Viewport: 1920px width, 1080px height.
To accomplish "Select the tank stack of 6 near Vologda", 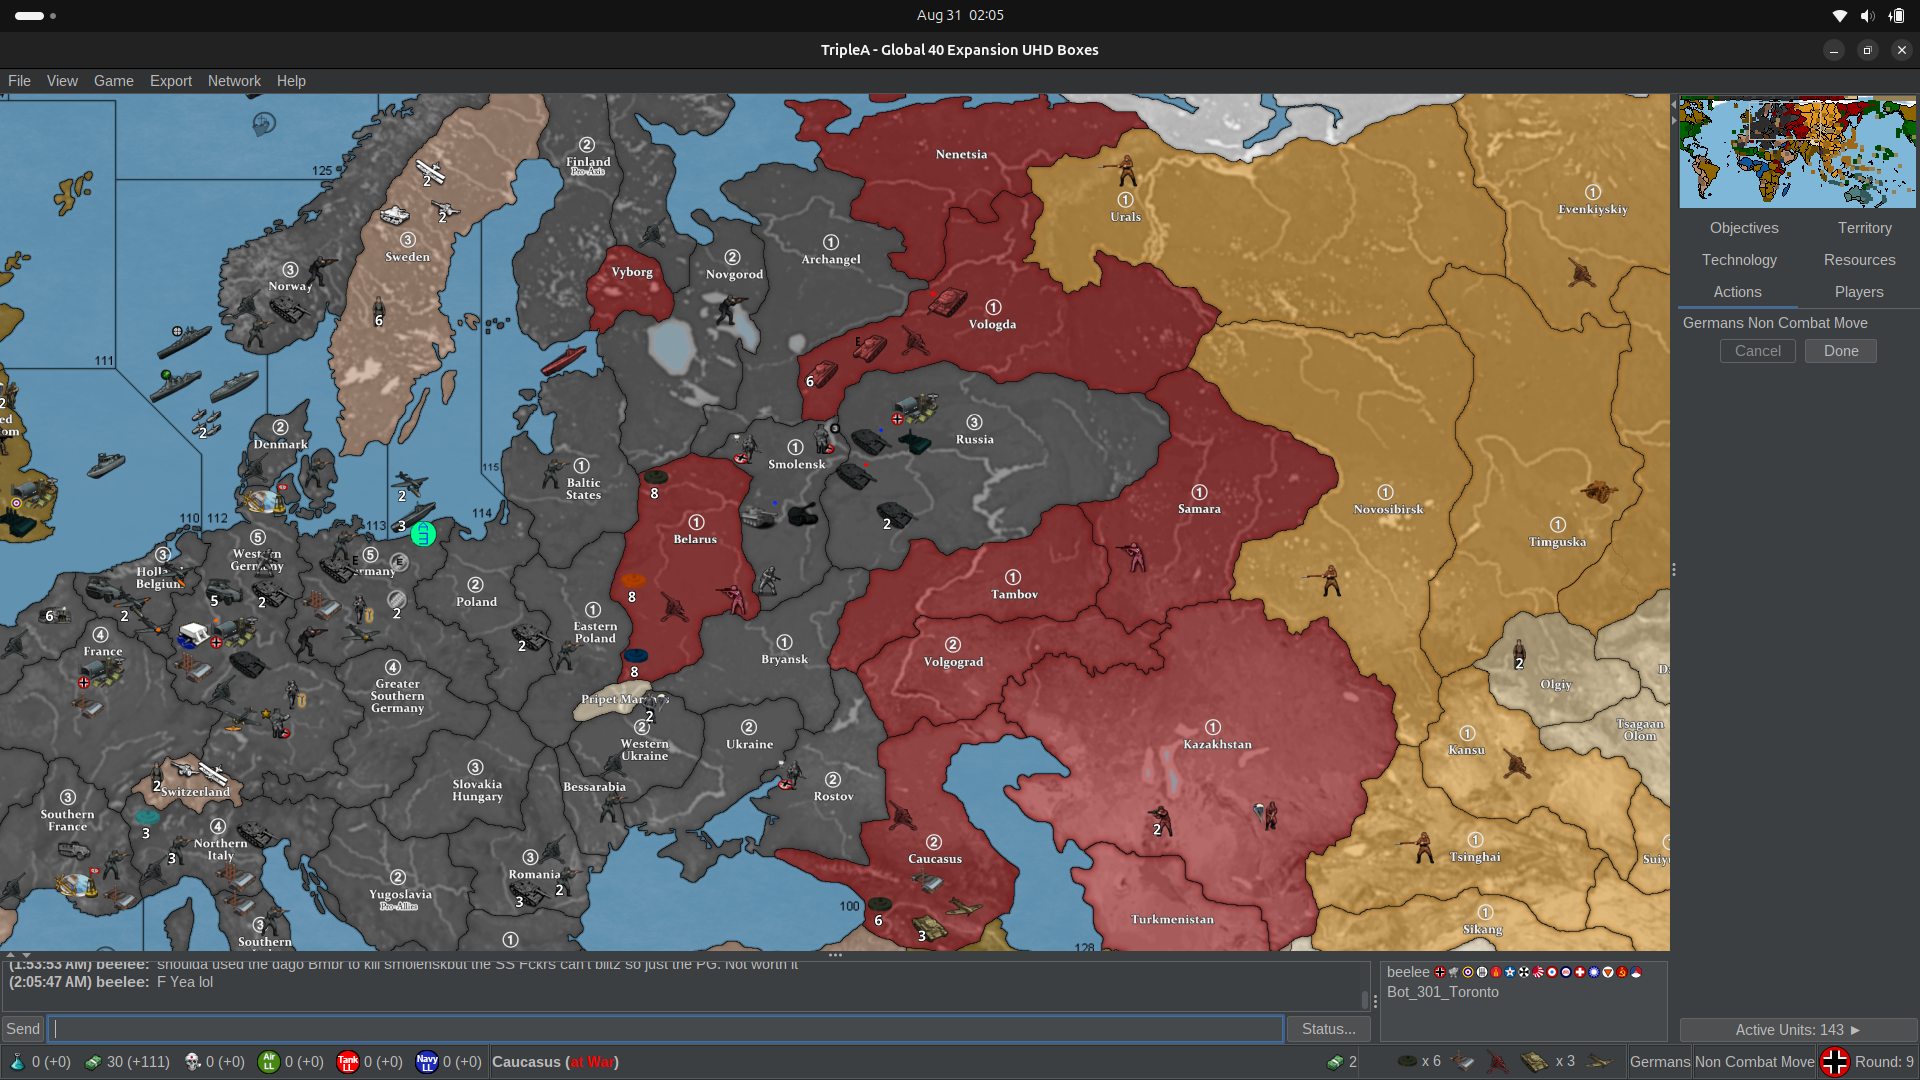I will [820, 374].
